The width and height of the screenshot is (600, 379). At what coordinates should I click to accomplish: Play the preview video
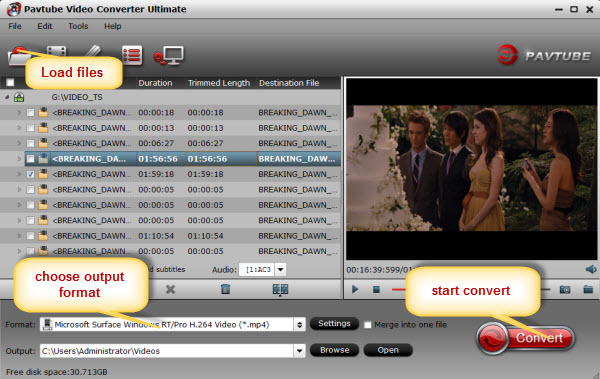click(355, 289)
